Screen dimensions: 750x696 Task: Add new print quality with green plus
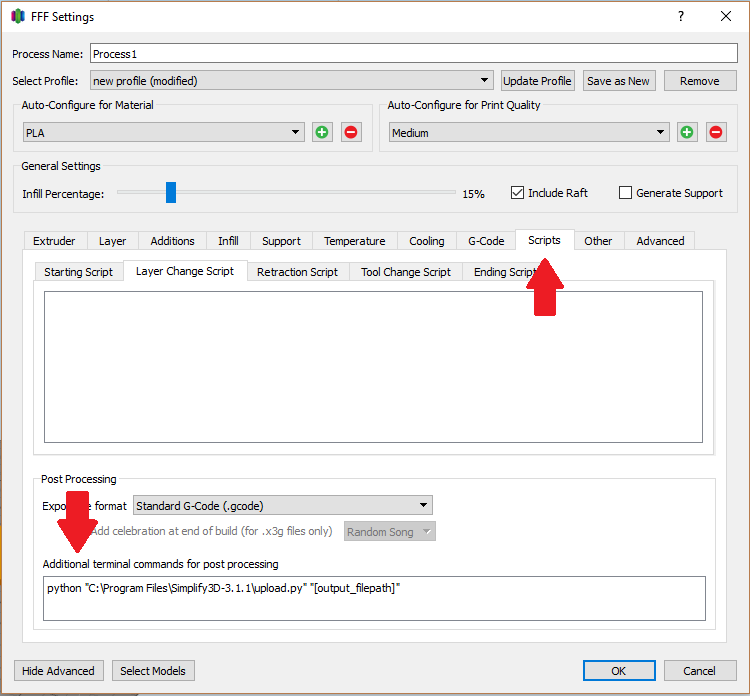[687, 132]
